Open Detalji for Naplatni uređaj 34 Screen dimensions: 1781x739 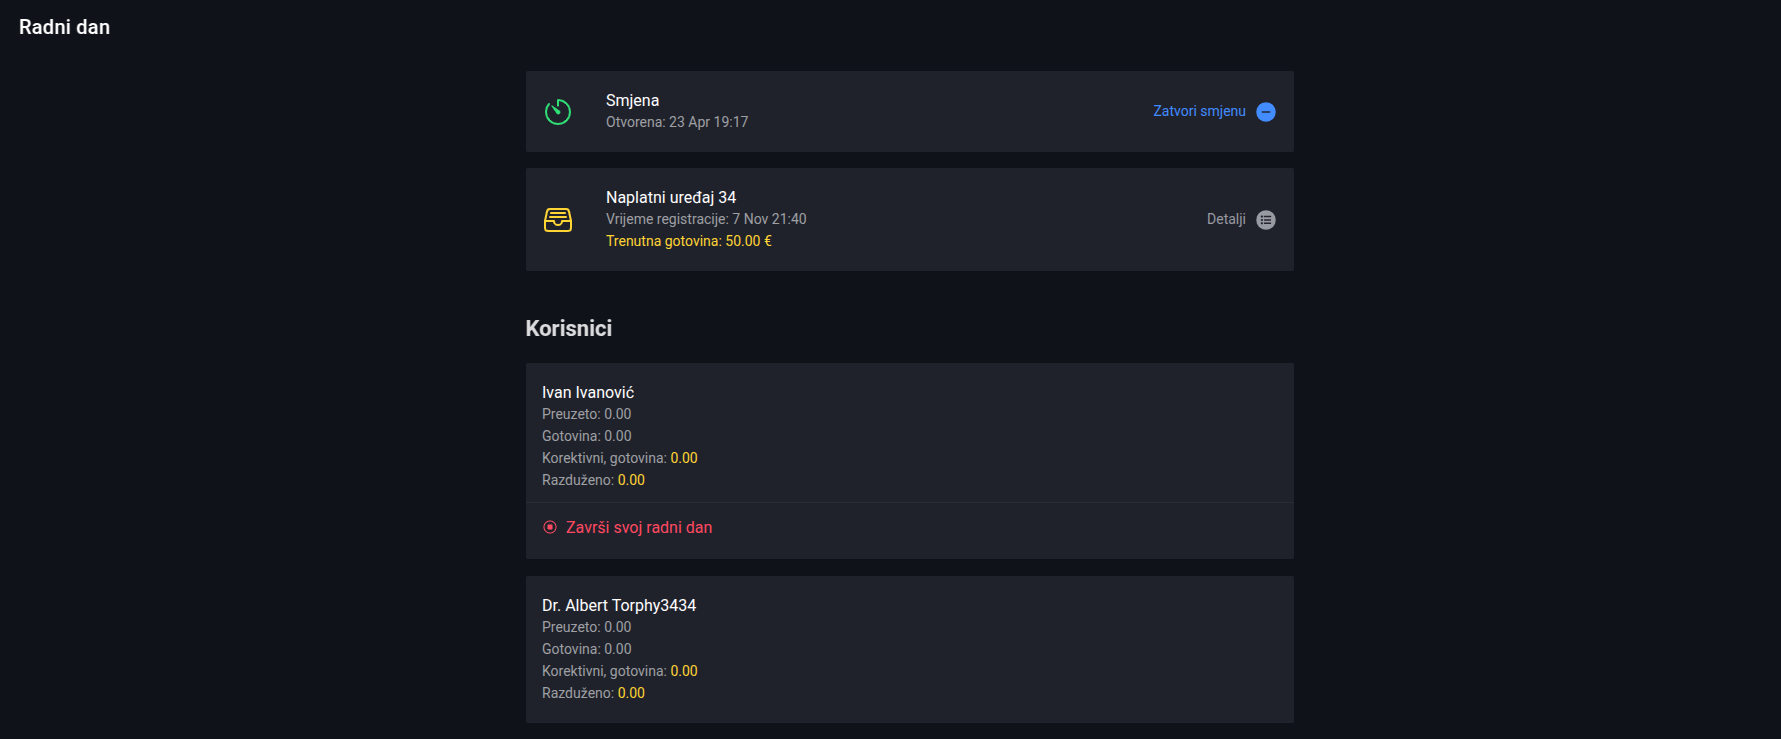(1226, 219)
